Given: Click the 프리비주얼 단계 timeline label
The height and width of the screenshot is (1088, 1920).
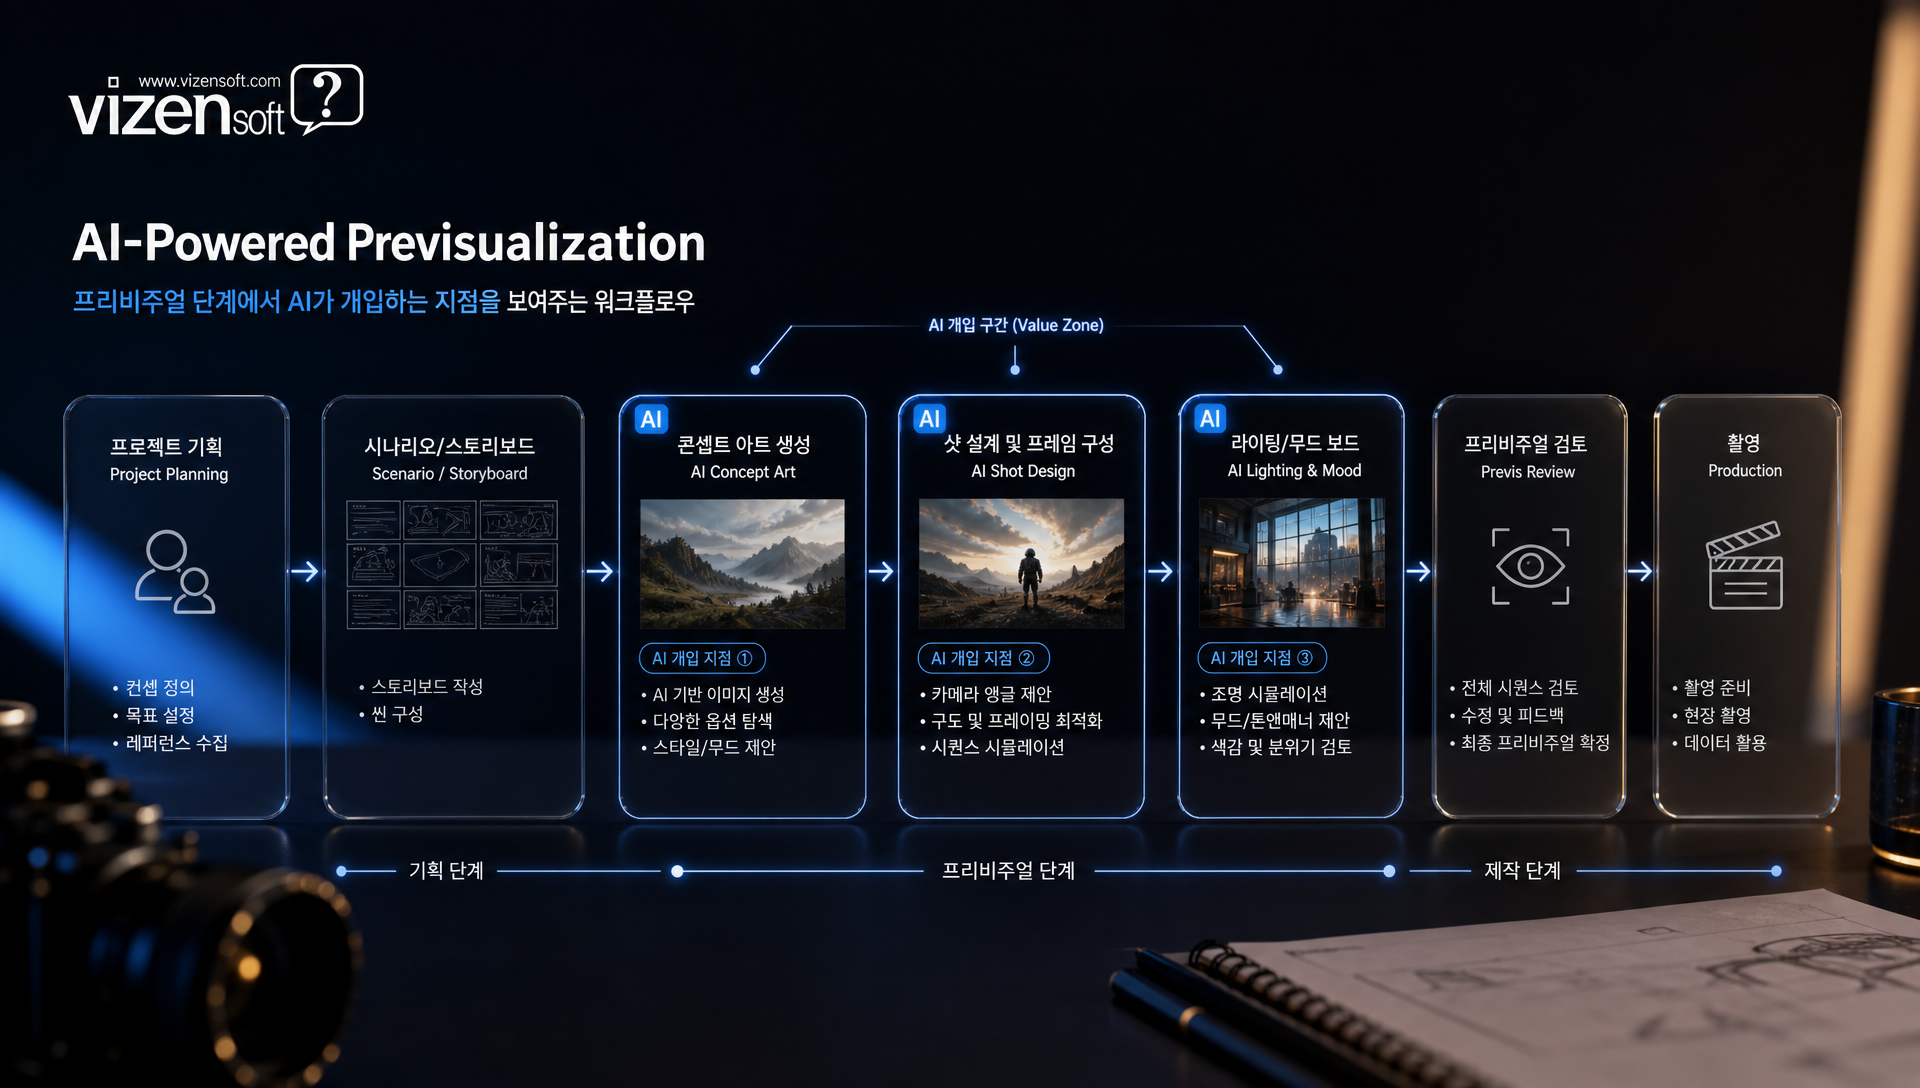Looking at the screenshot, I should [1008, 871].
